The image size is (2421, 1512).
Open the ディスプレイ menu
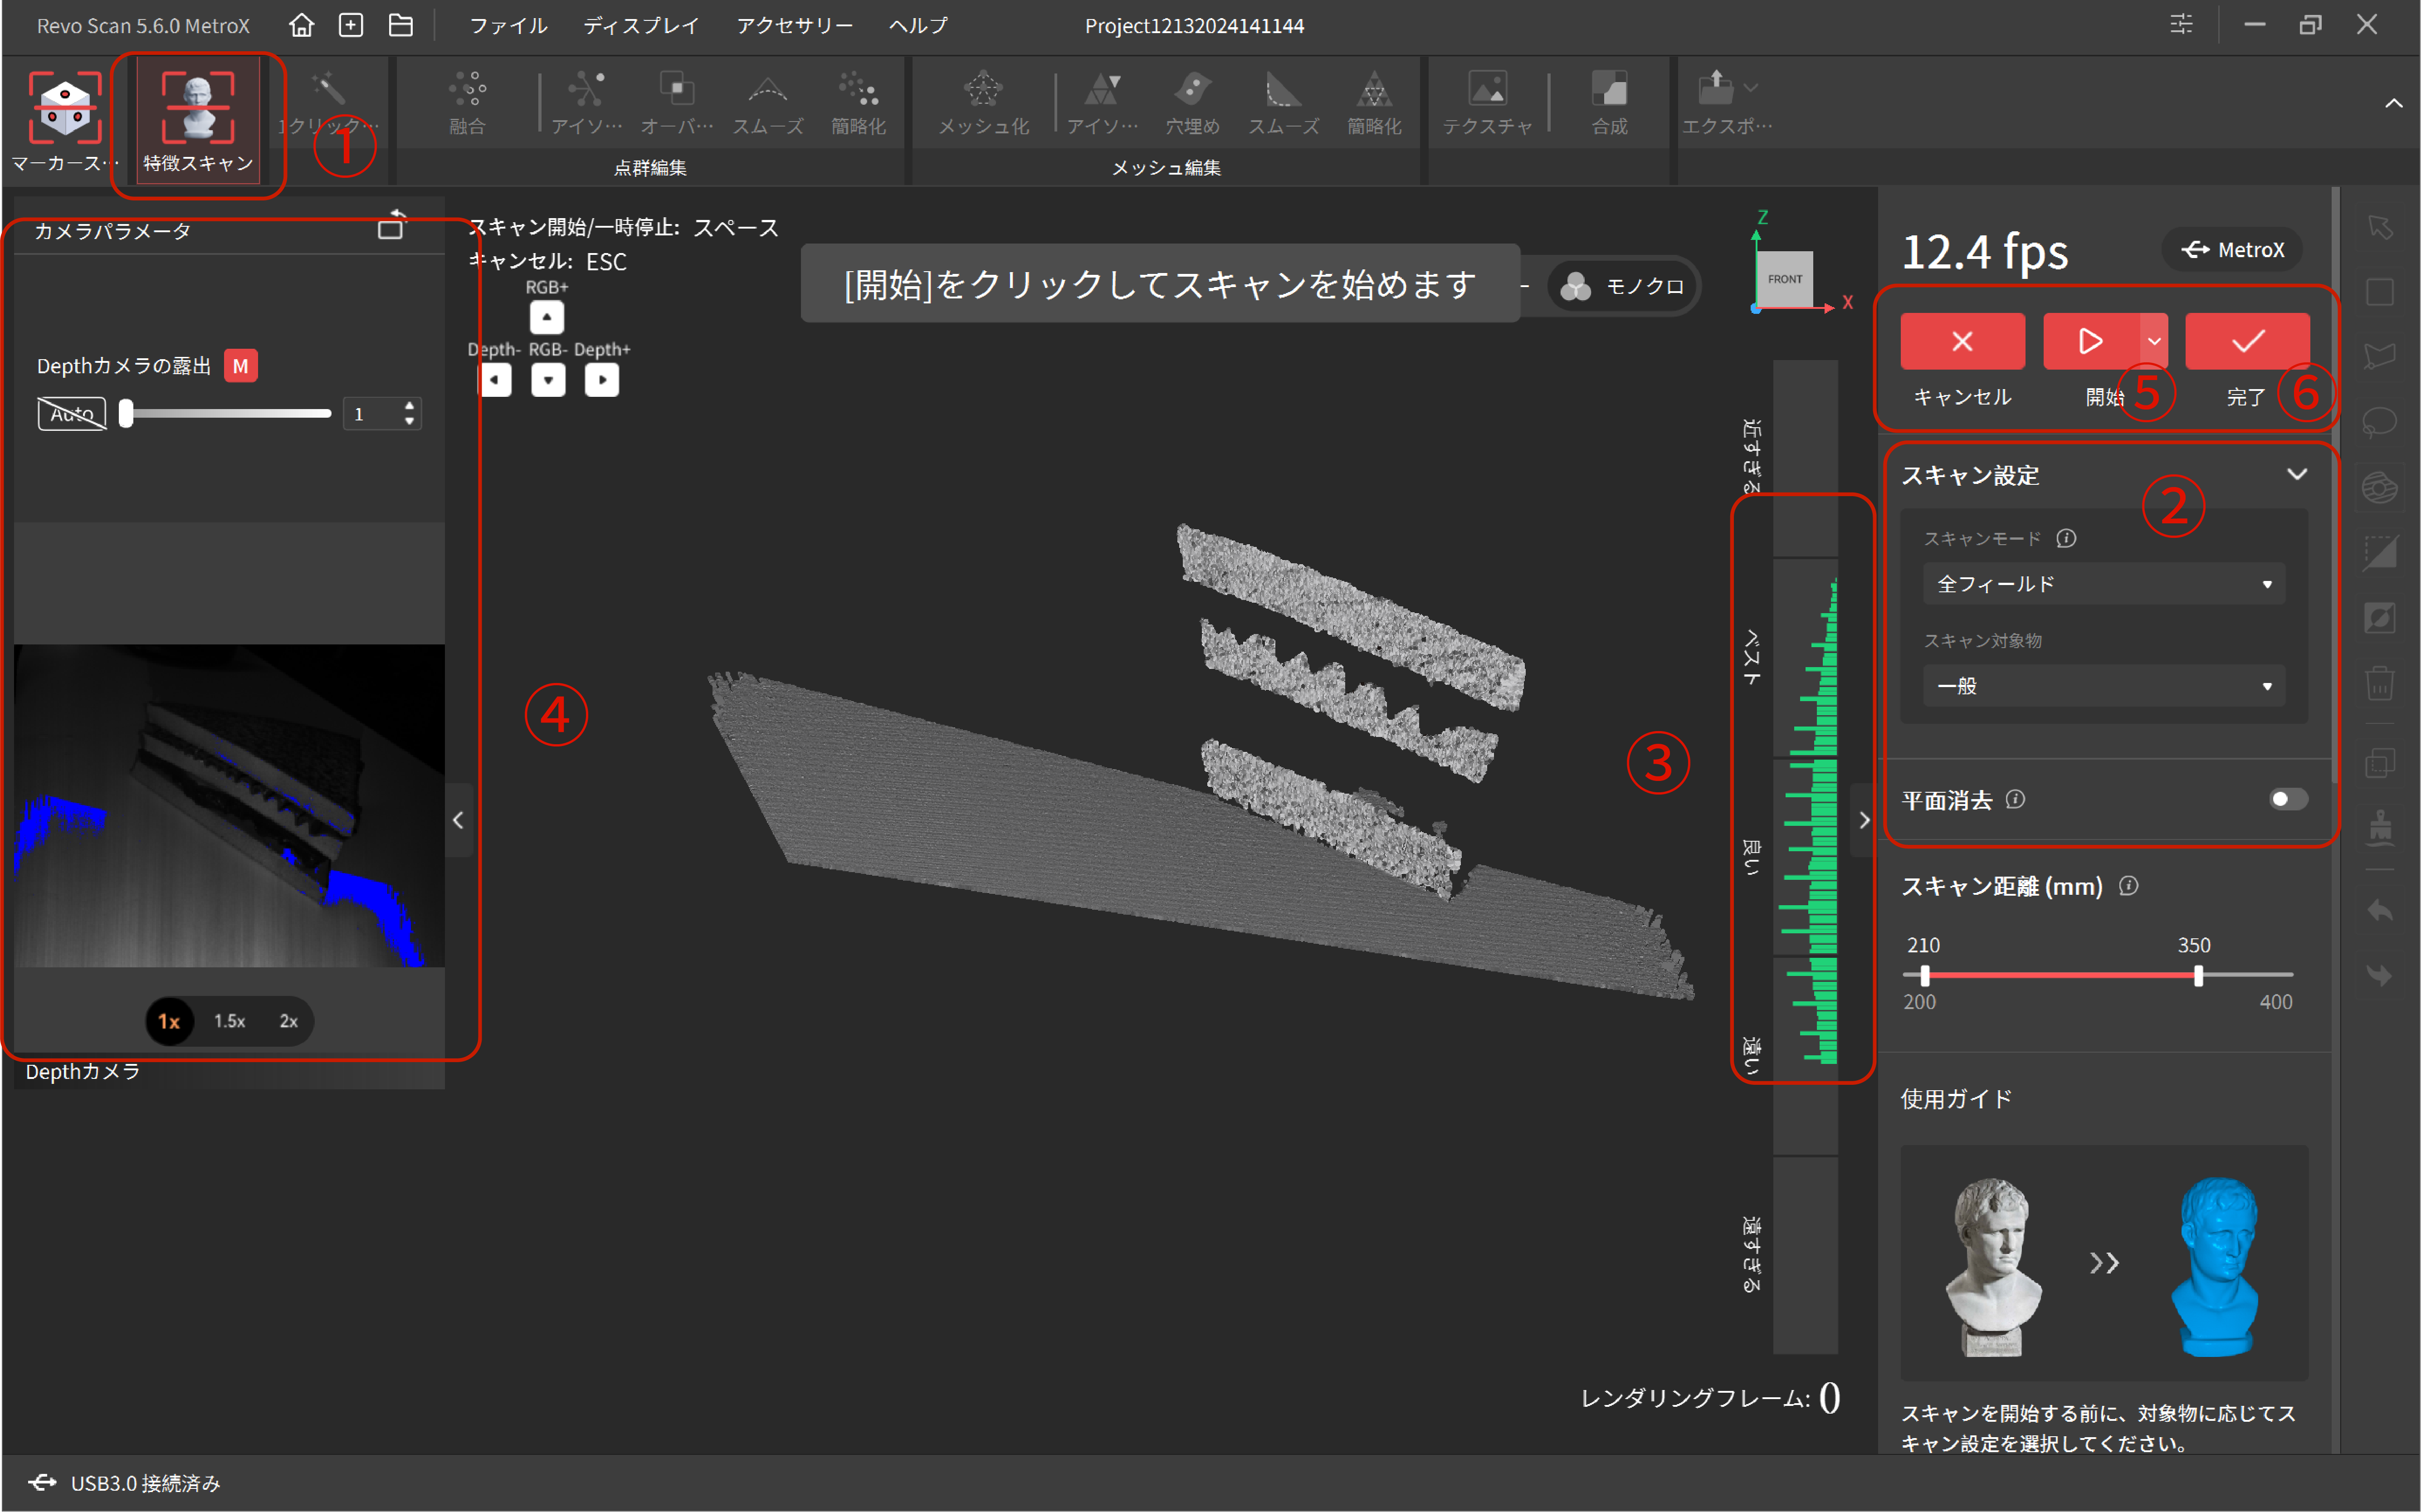(641, 25)
